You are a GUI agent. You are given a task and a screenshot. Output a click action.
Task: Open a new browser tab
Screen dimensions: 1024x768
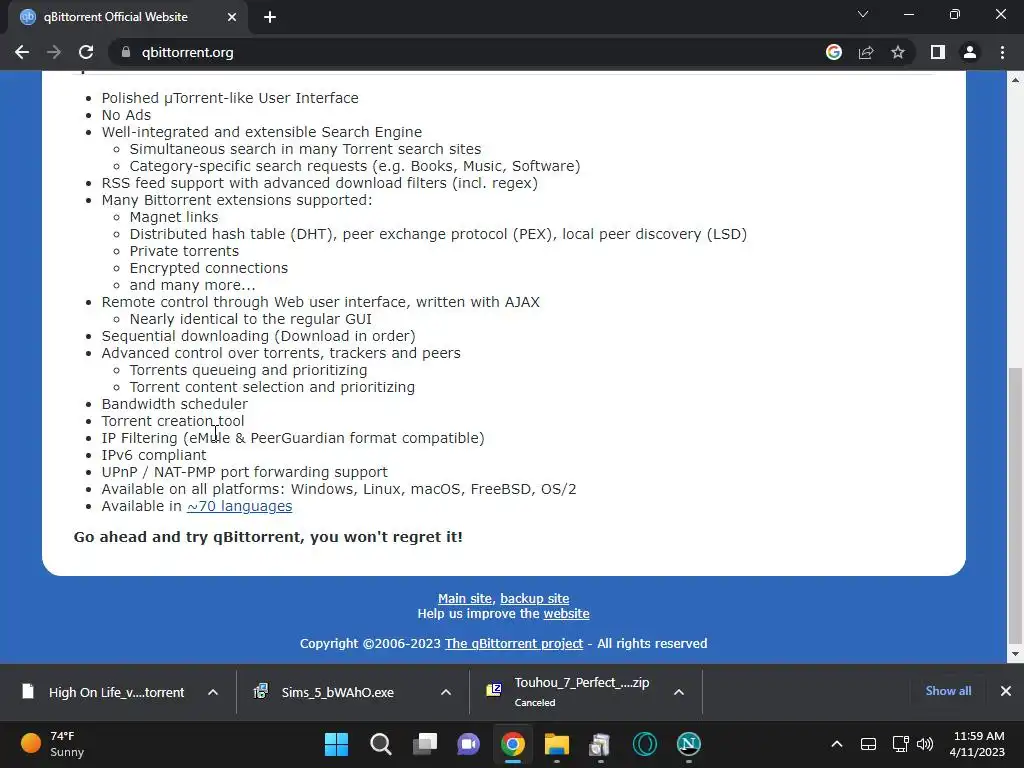point(270,17)
